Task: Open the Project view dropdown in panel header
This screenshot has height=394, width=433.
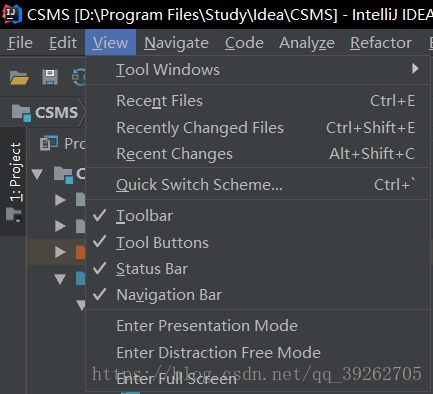Action: coord(63,144)
